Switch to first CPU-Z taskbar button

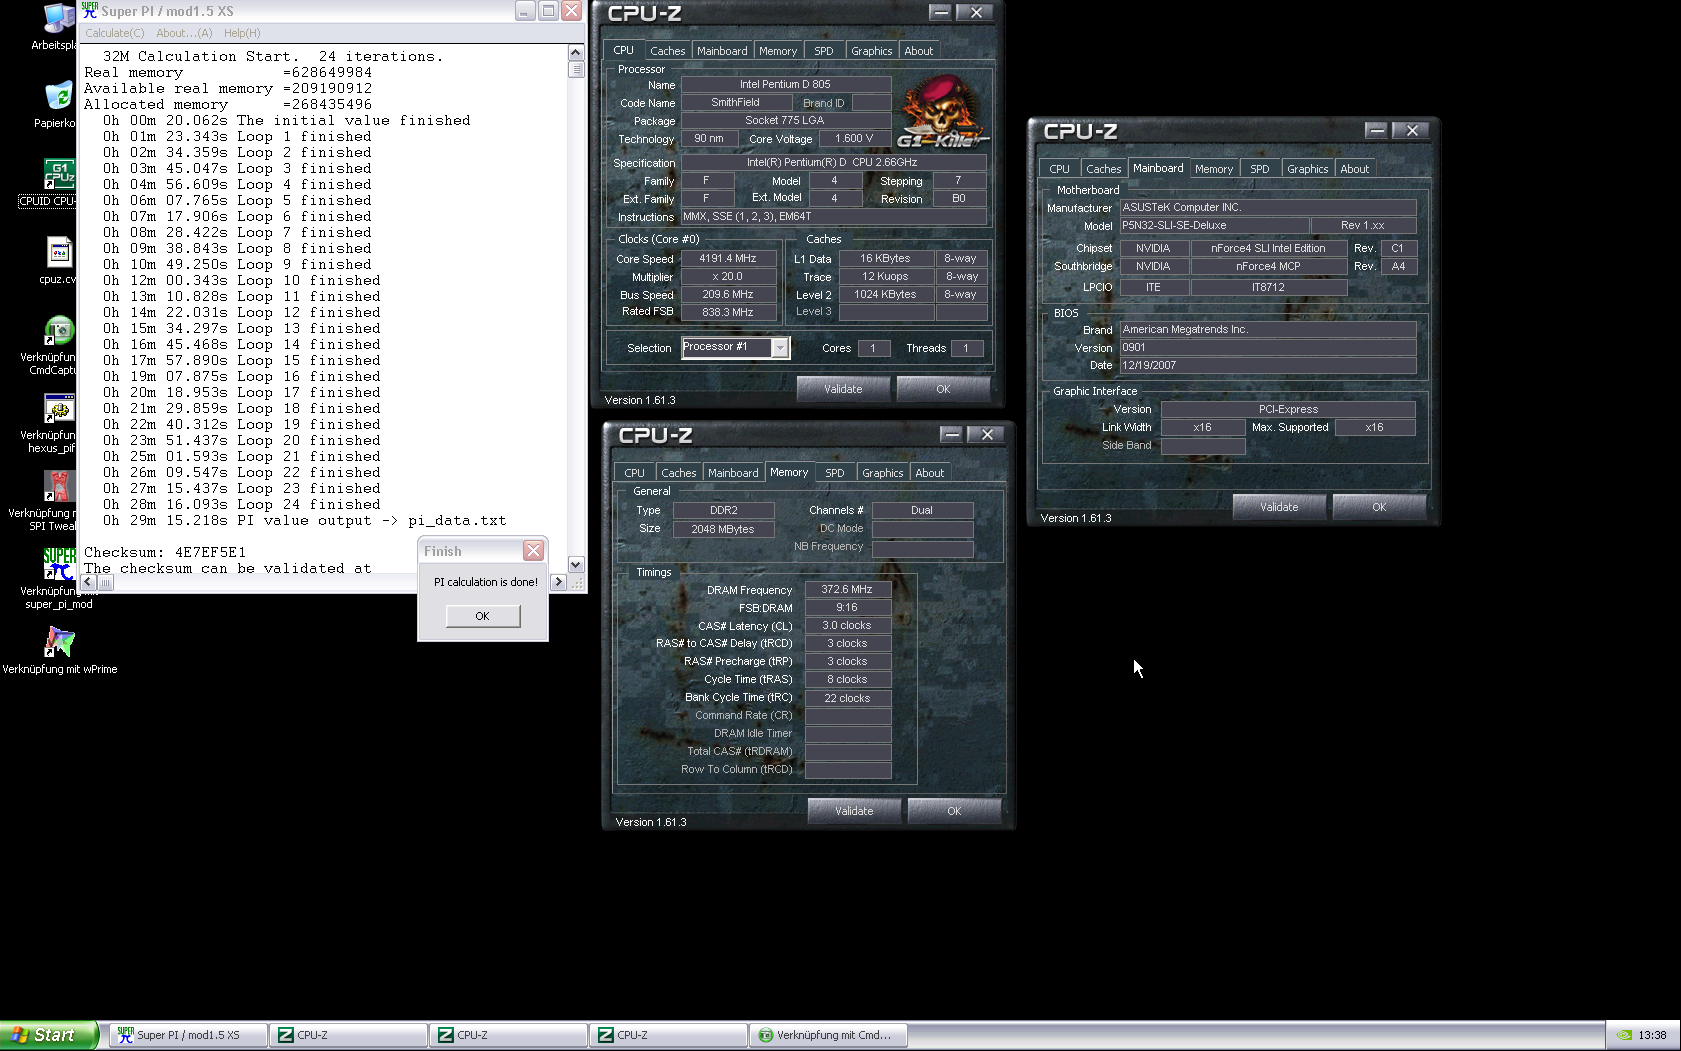click(348, 1035)
